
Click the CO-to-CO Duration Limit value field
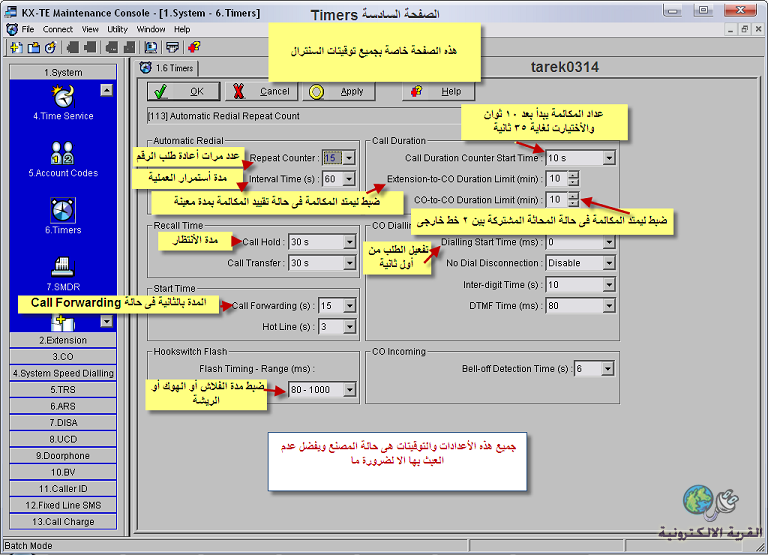tap(557, 200)
